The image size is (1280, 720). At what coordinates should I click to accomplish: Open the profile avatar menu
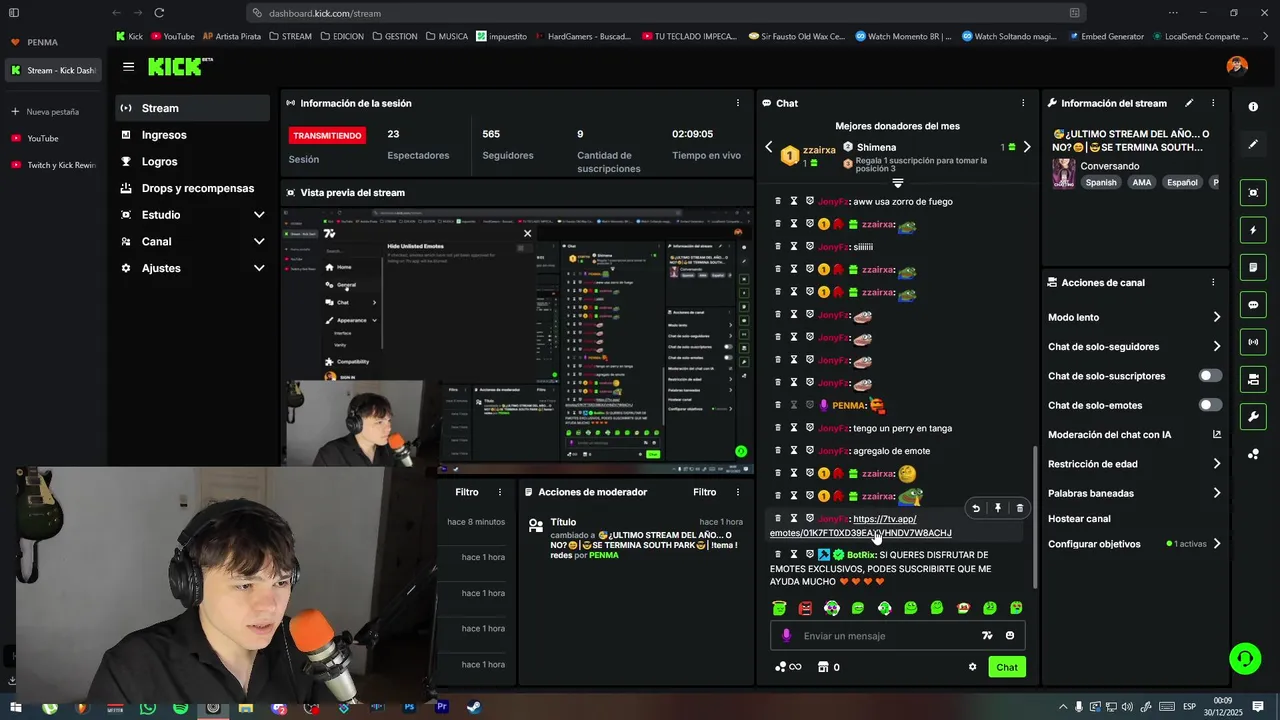1237,66
